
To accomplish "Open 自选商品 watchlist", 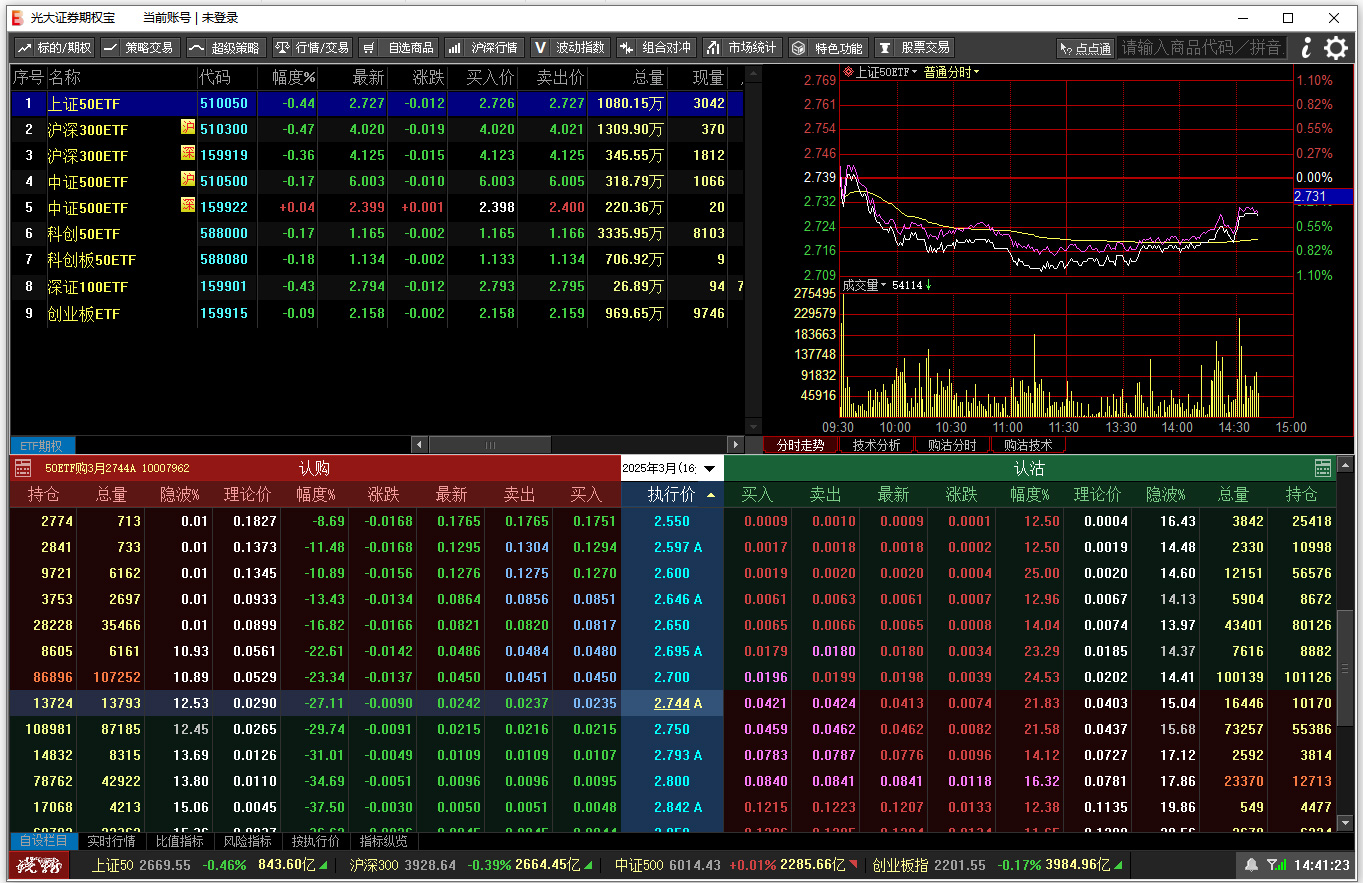I will [398, 47].
